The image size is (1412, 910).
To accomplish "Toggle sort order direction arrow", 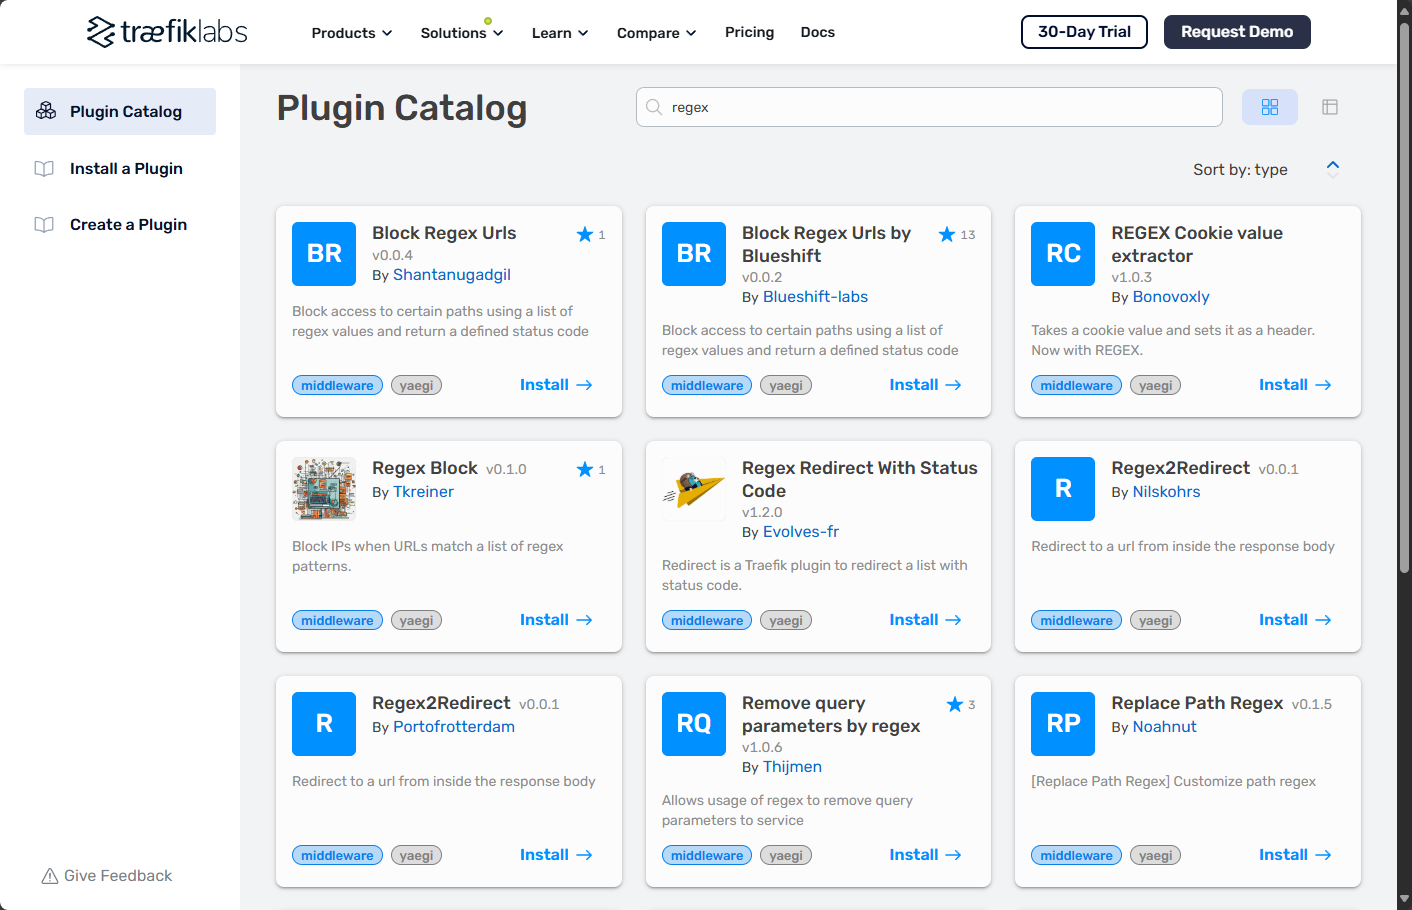I will coord(1332,169).
